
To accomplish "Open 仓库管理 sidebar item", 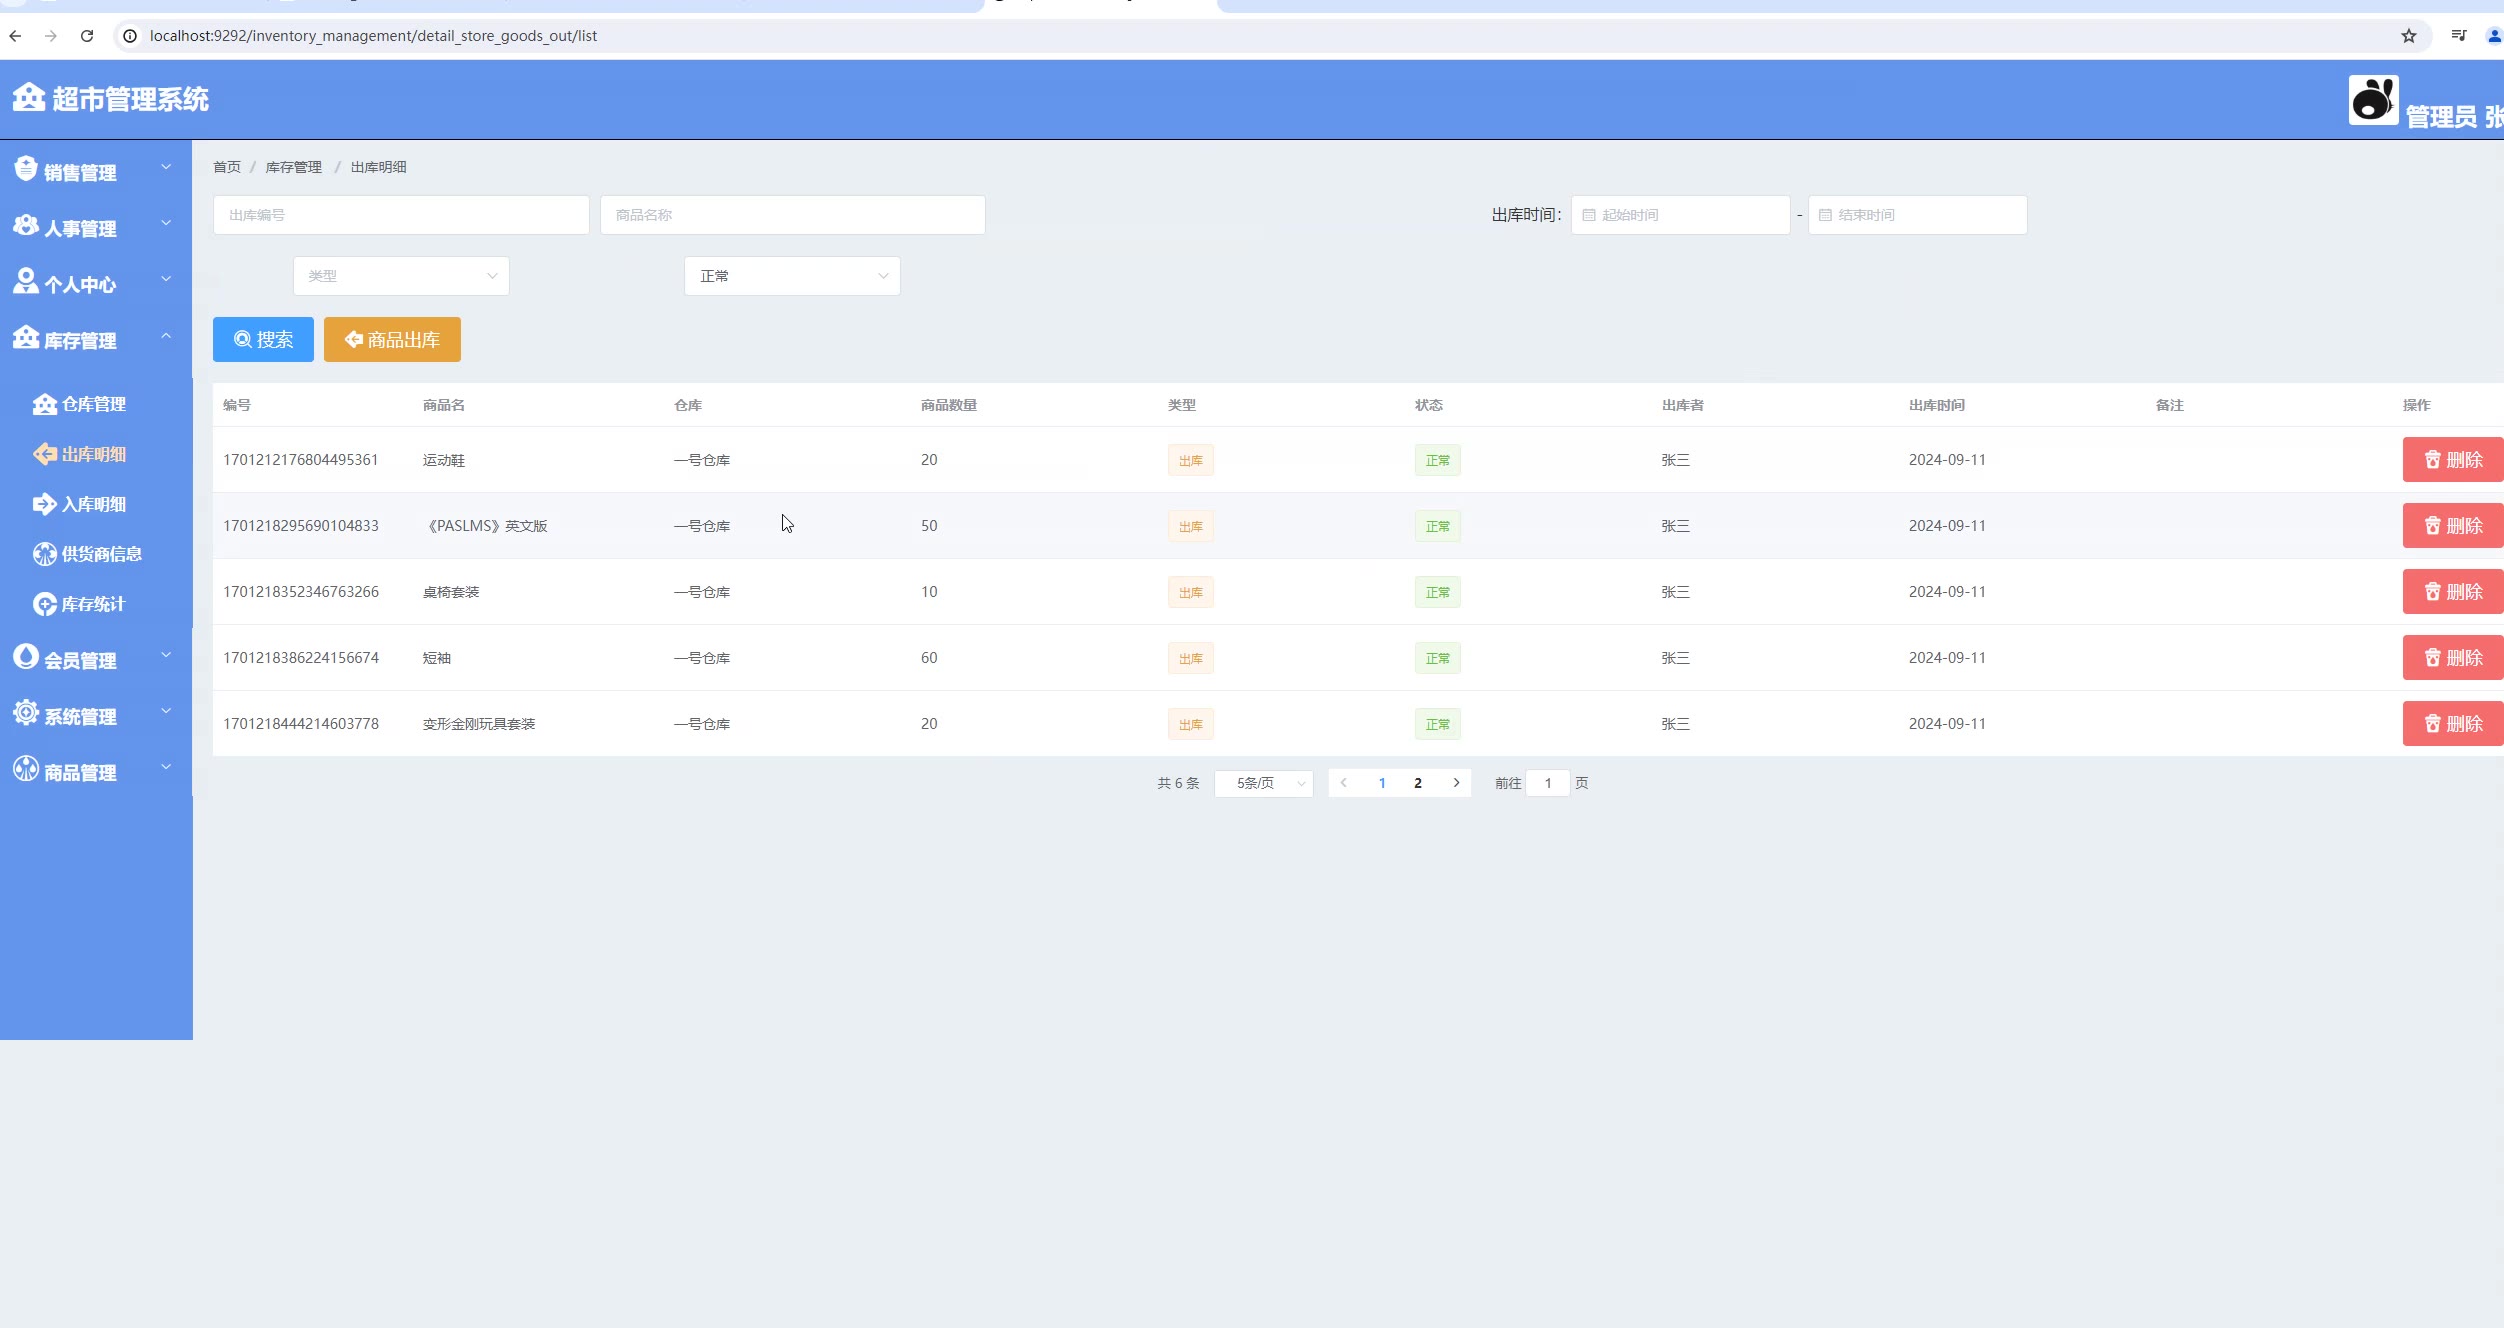I will point(93,404).
